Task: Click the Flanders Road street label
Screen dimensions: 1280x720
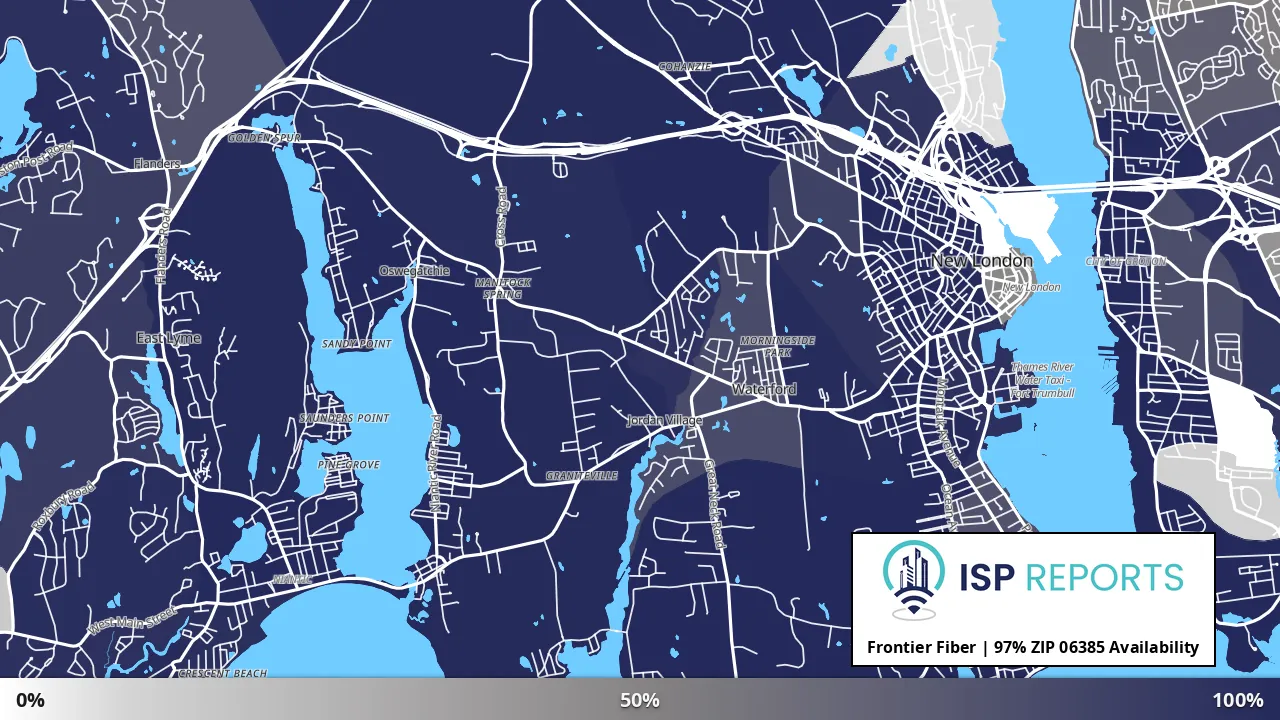Action: [164, 244]
